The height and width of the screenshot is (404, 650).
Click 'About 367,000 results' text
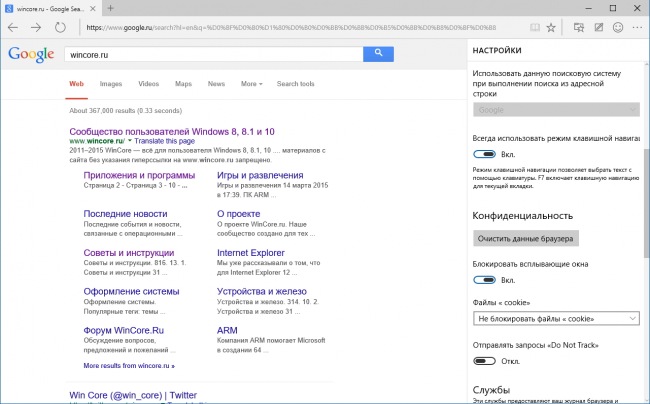[x=126, y=111]
